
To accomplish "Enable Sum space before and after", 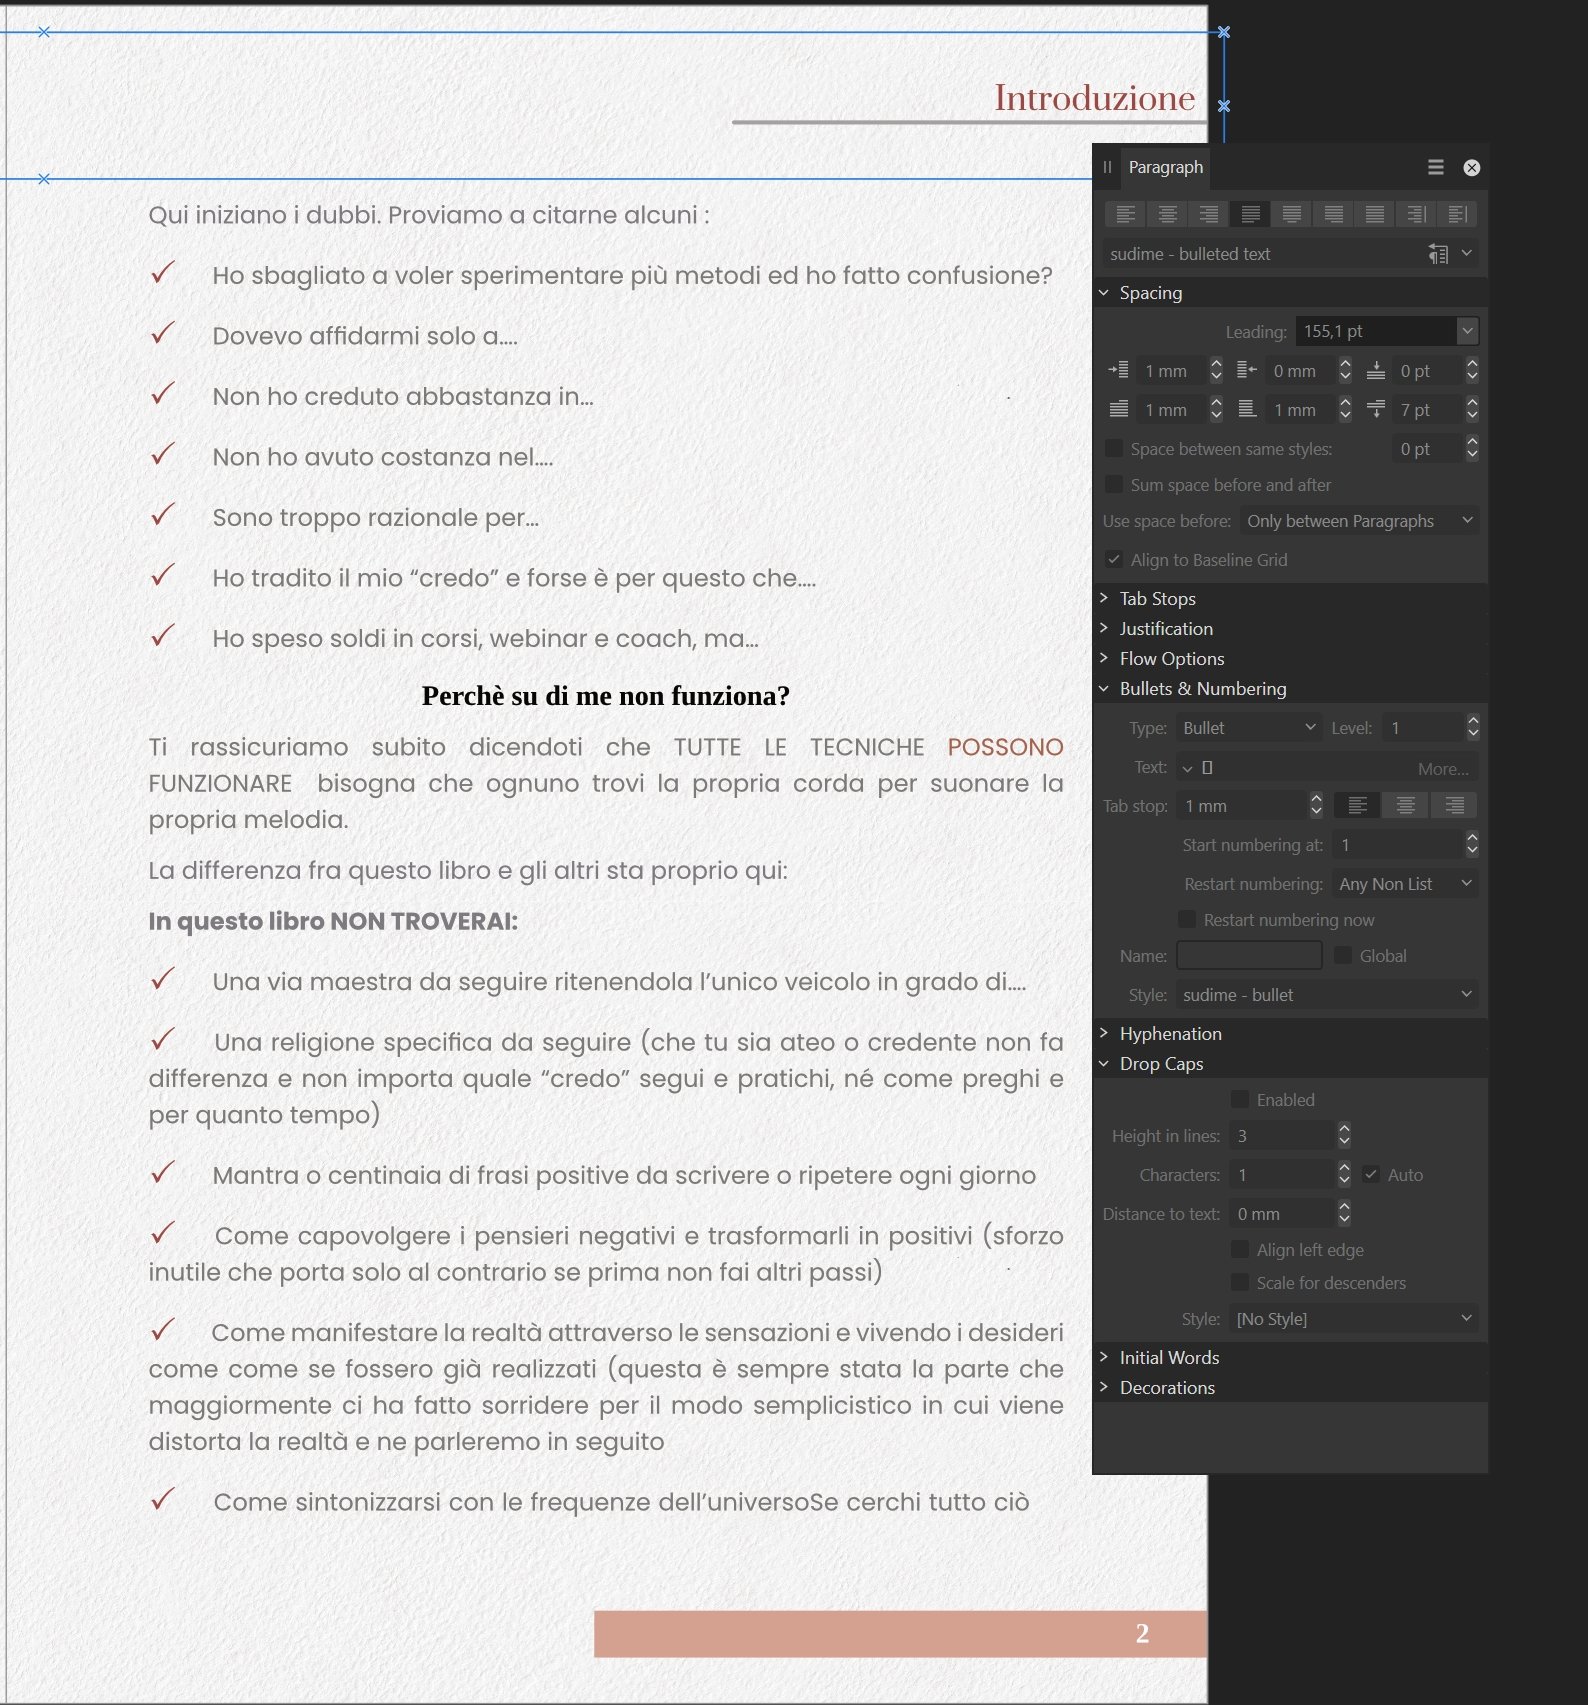I will pyautogui.click(x=1114, y=484).
